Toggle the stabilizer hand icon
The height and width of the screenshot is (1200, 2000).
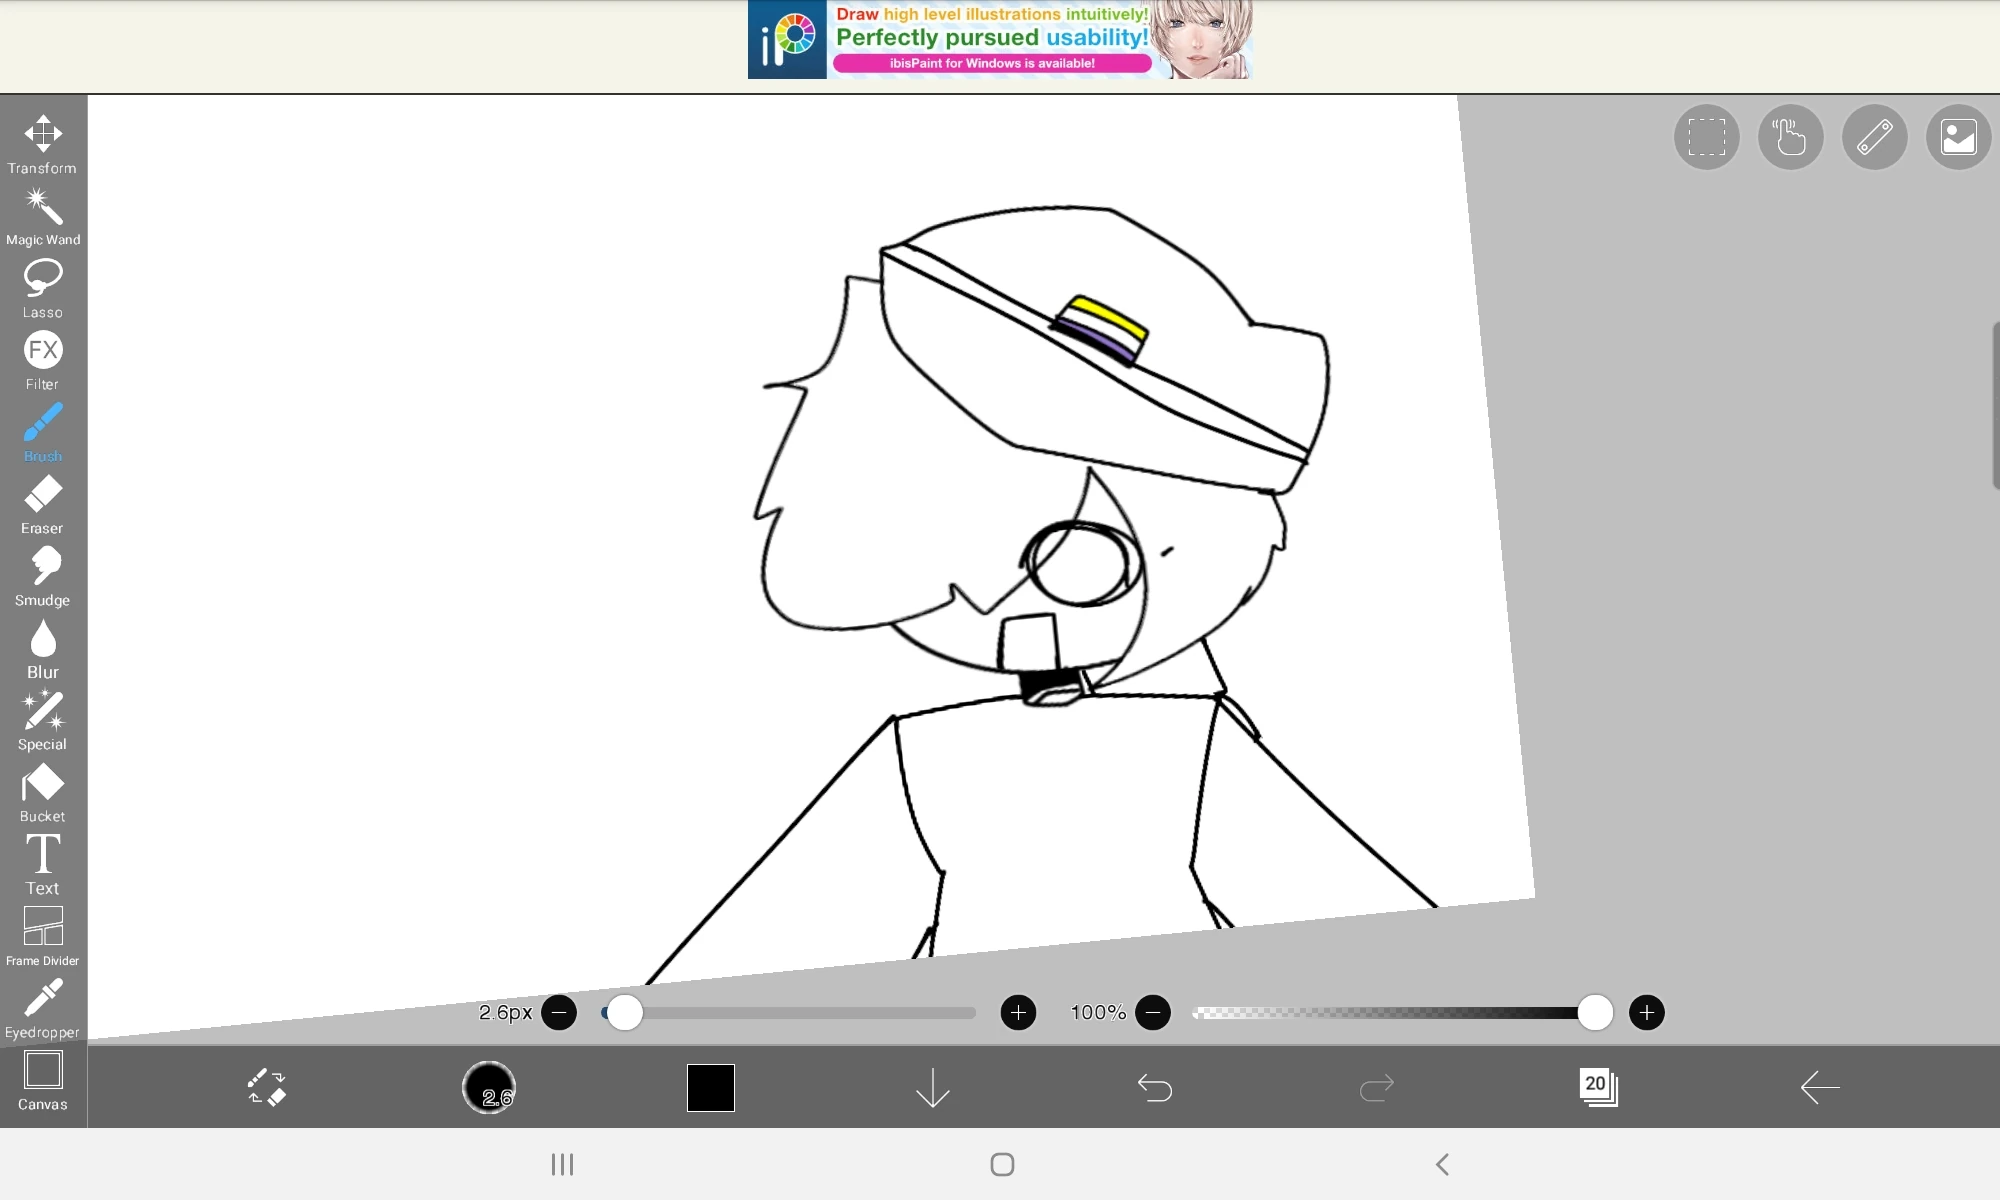coord(1790,137)
